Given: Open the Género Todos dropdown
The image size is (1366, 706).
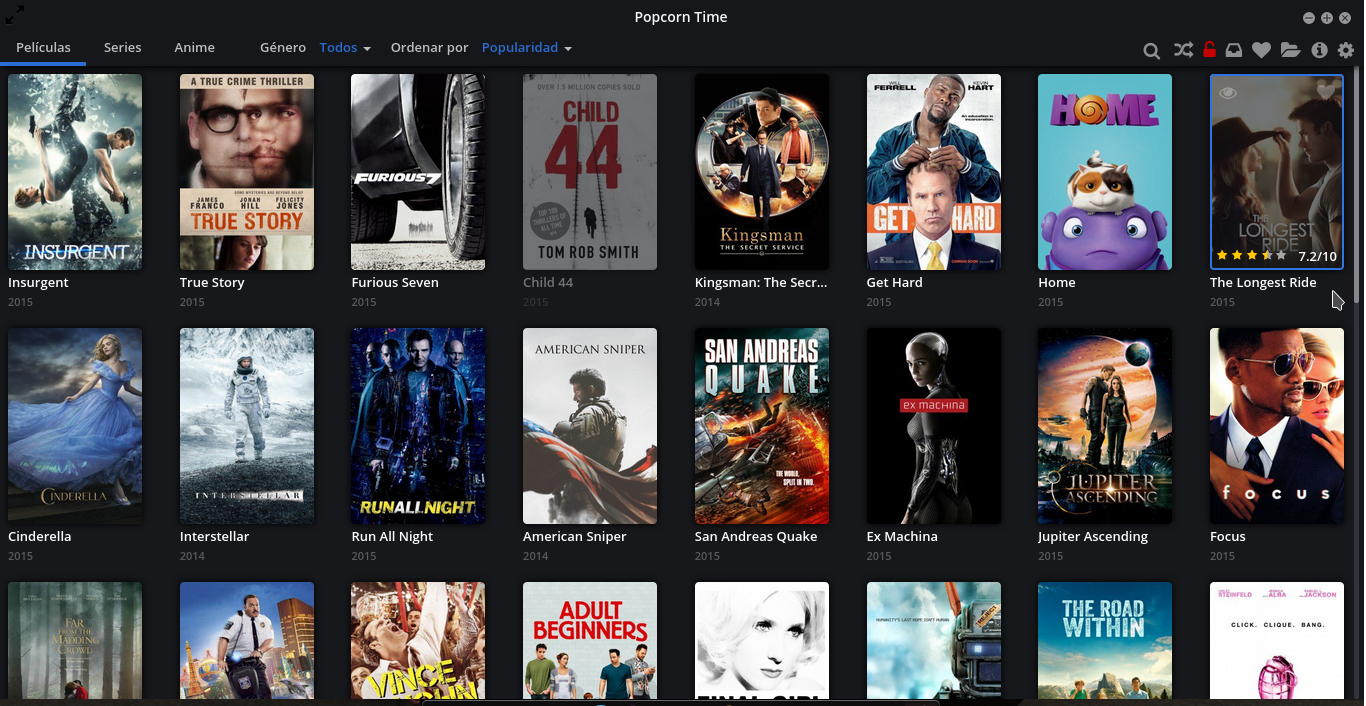Looking at the screenshot, I should tap(345, 47).
